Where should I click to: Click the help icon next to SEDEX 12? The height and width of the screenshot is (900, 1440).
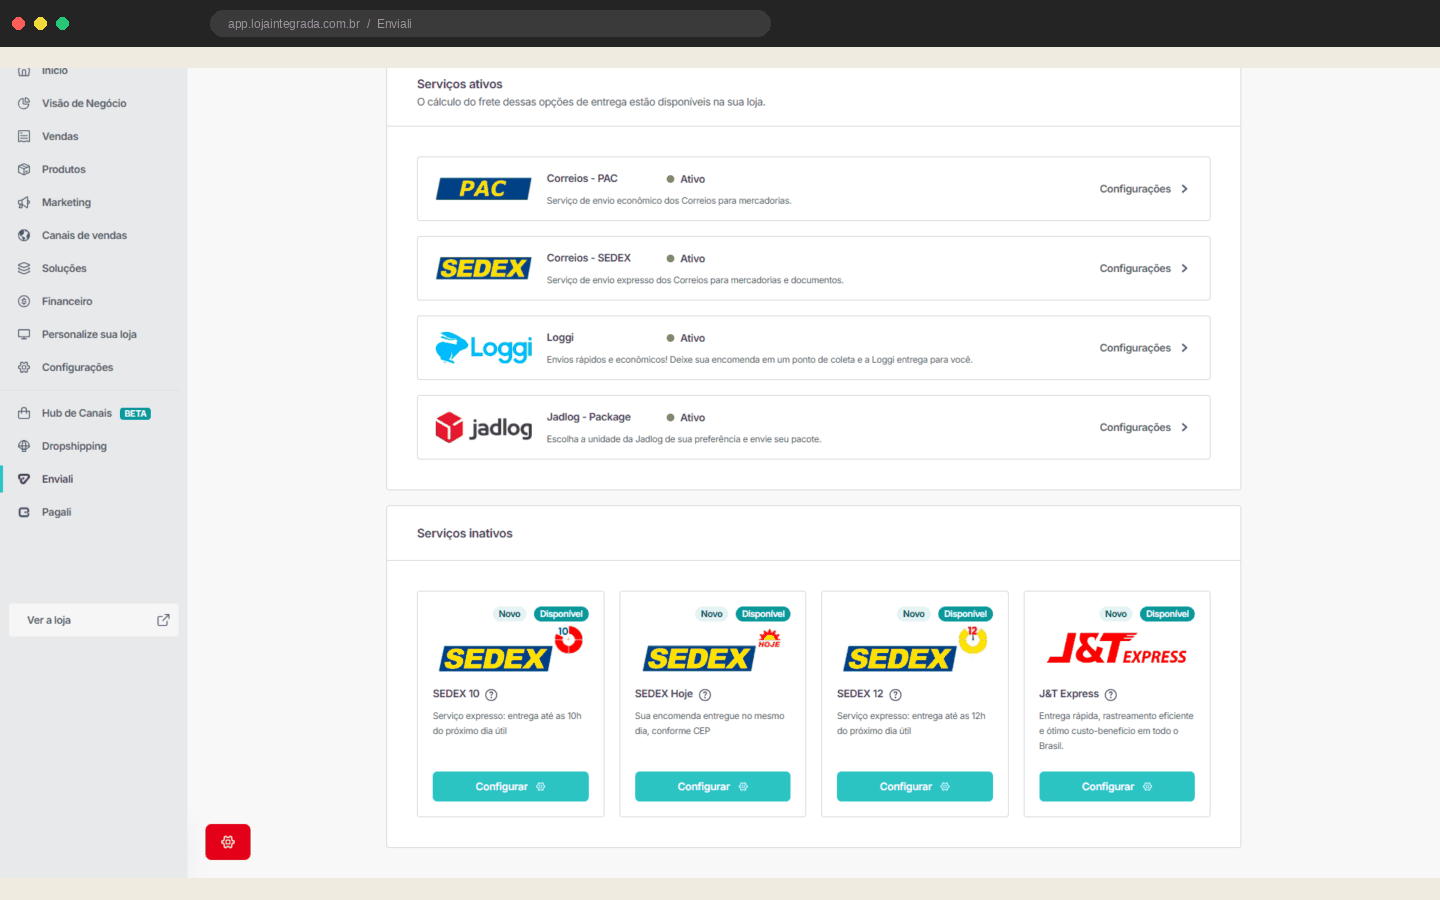point(895,694)
